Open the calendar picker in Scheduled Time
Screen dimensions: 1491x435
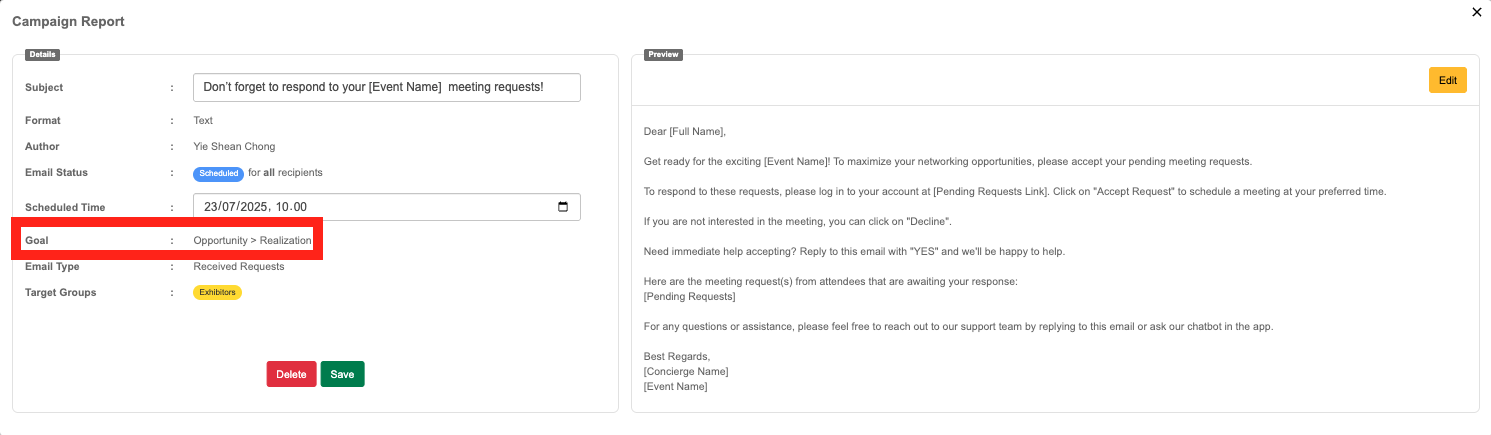coord(563,207)
